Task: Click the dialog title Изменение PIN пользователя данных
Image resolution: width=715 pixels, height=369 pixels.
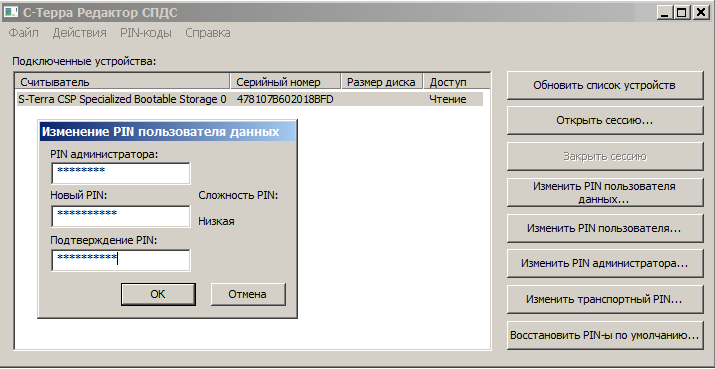Action: 161,132
